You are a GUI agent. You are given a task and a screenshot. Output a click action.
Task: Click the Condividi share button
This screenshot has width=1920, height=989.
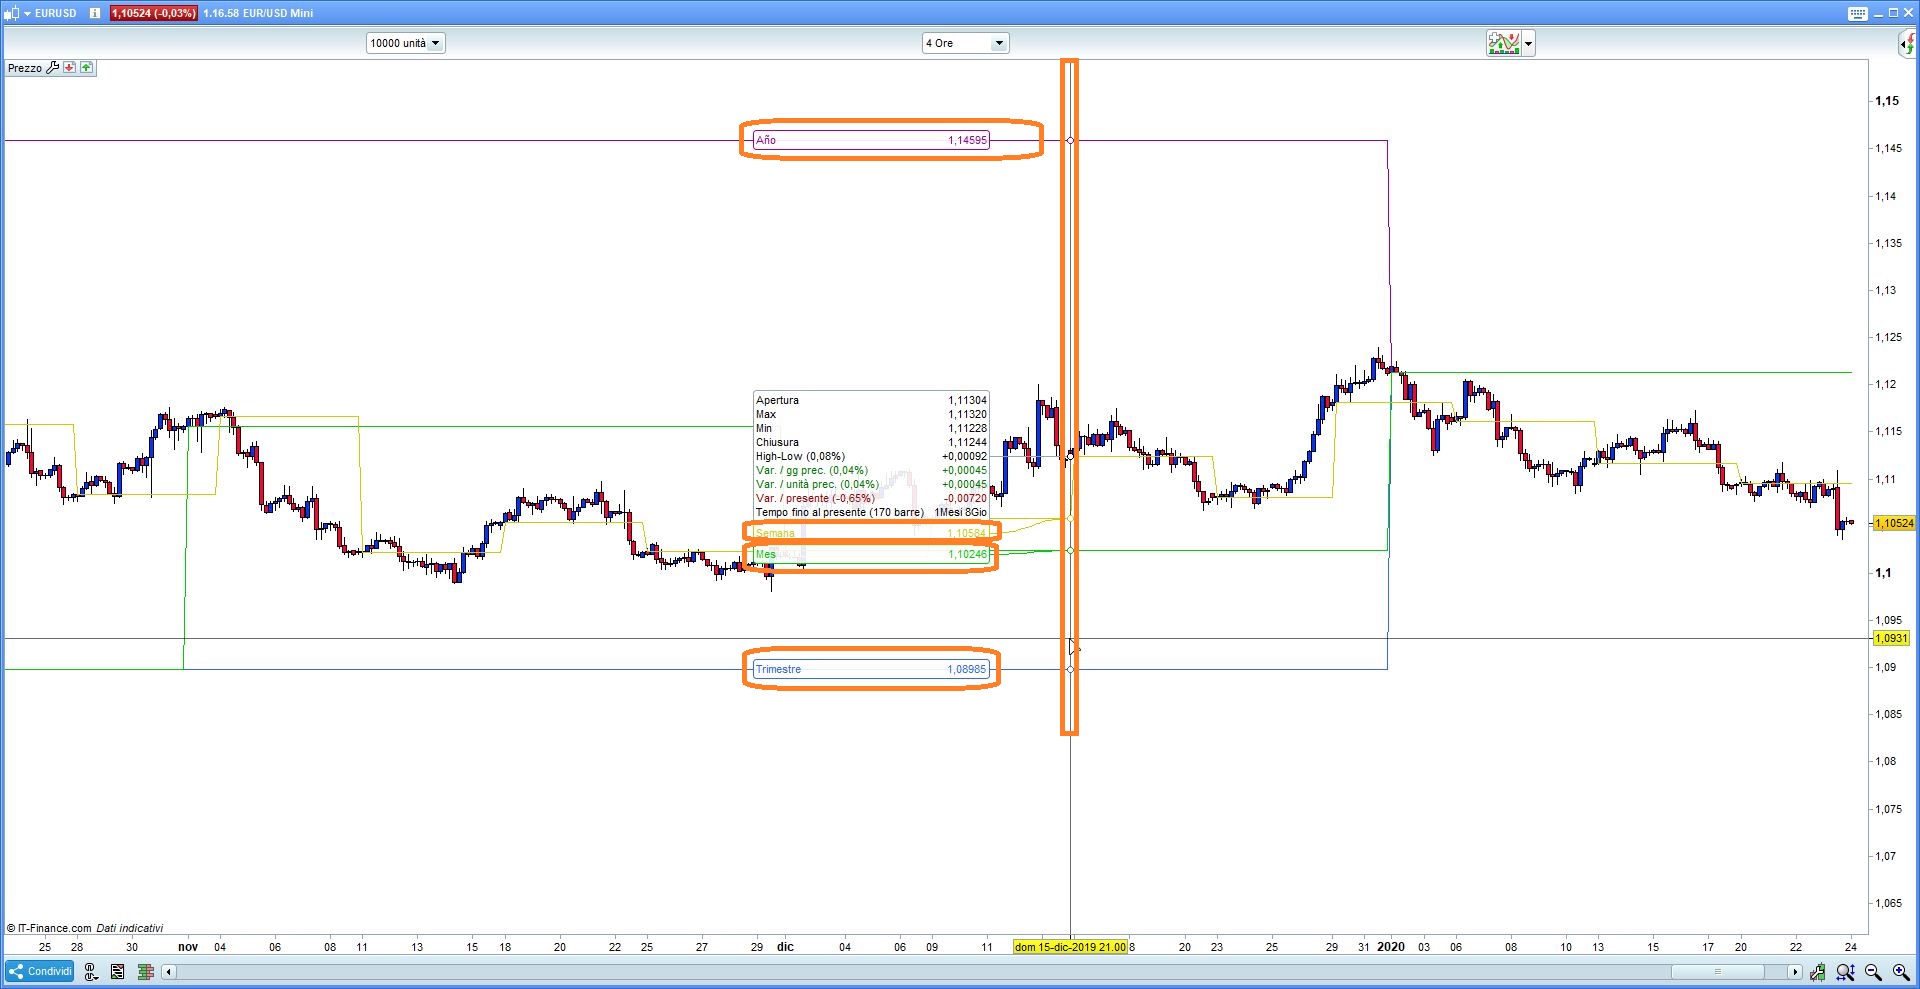(40, 971)
